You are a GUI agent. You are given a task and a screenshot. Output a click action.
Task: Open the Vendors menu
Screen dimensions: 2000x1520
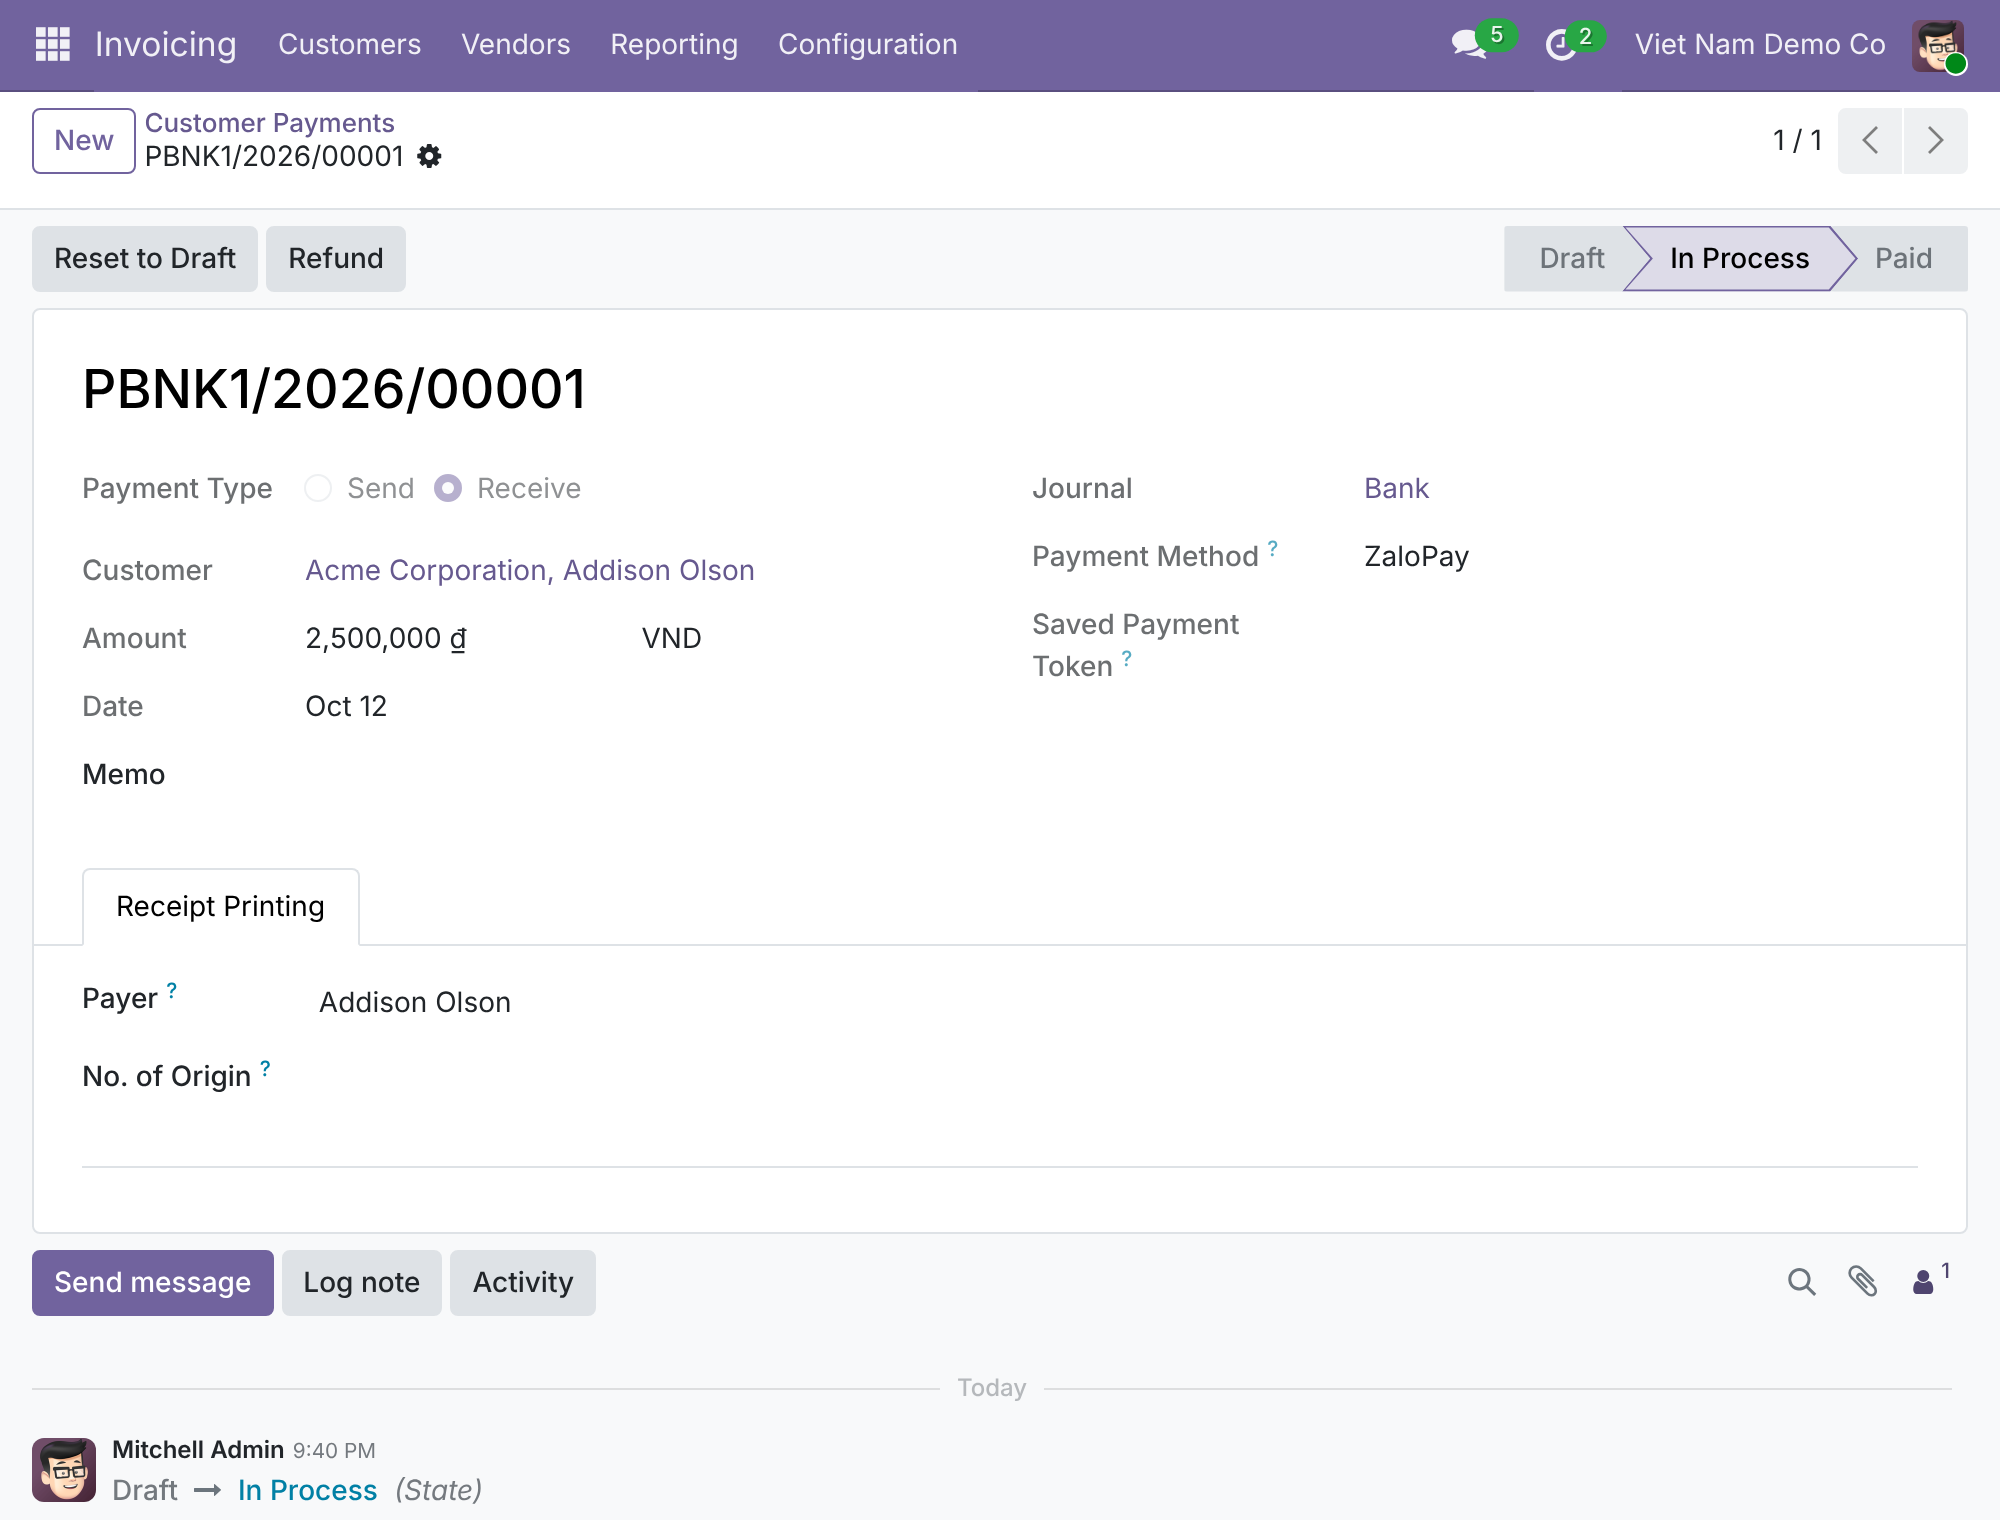[x=516, y=44]
